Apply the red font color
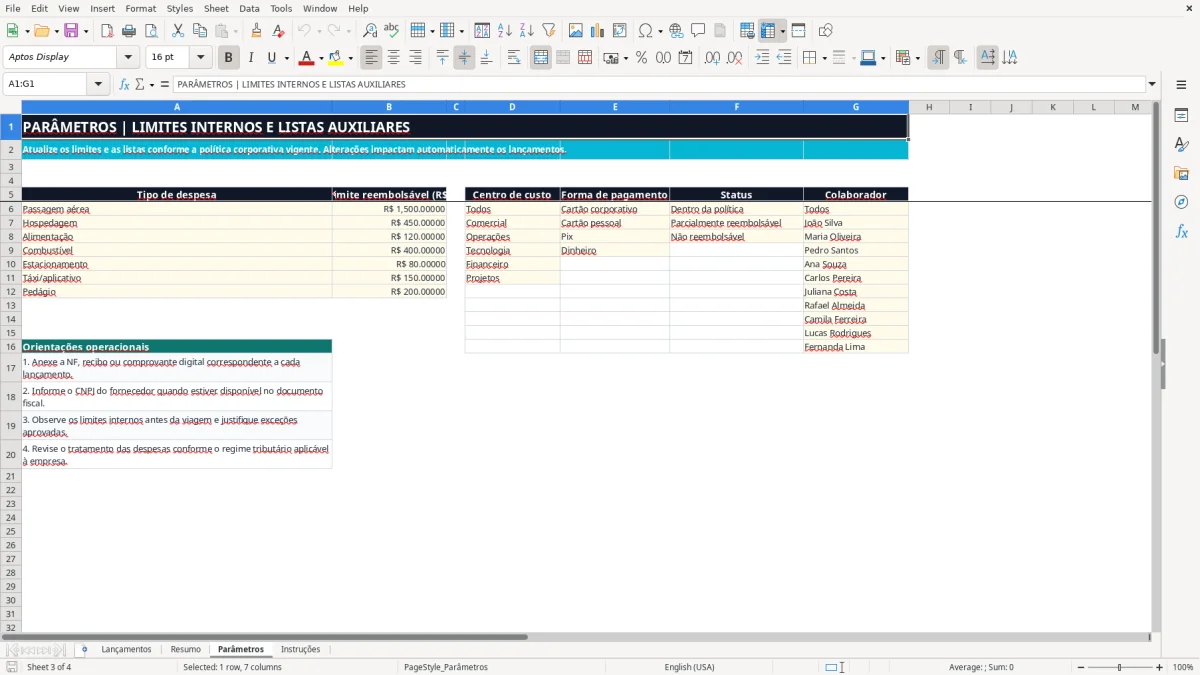Screen dimensions: 1200x675 tap(307, 58)
